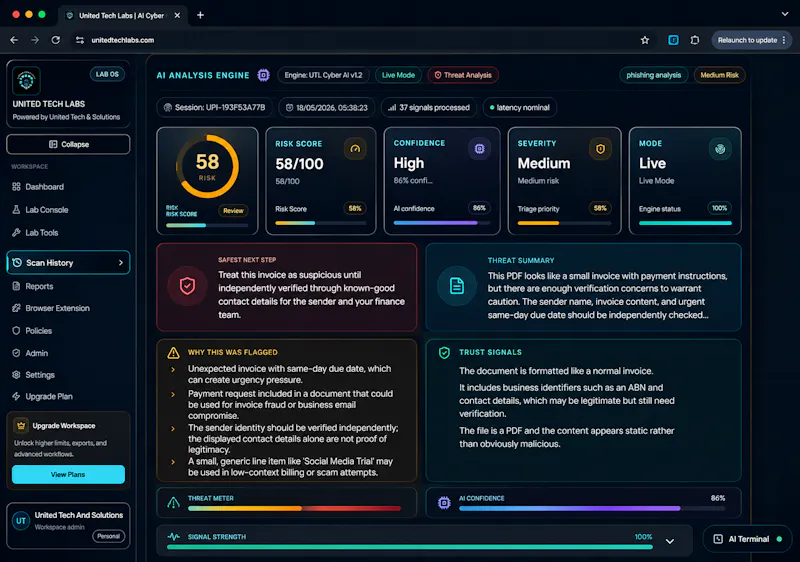Click the 37 signals processed chip
The width and height of the screenshot is (800, 562).
429,108
